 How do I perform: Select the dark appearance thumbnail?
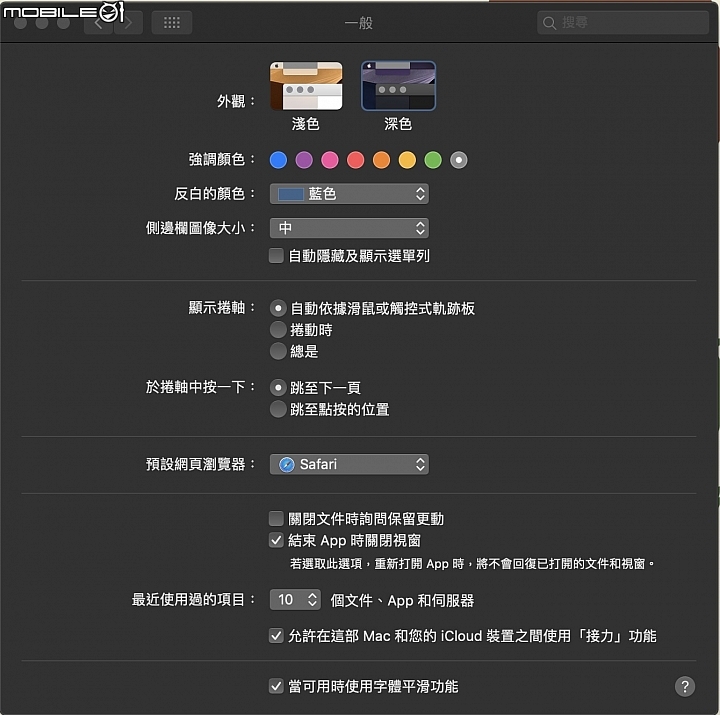click(x=398, y=86)
